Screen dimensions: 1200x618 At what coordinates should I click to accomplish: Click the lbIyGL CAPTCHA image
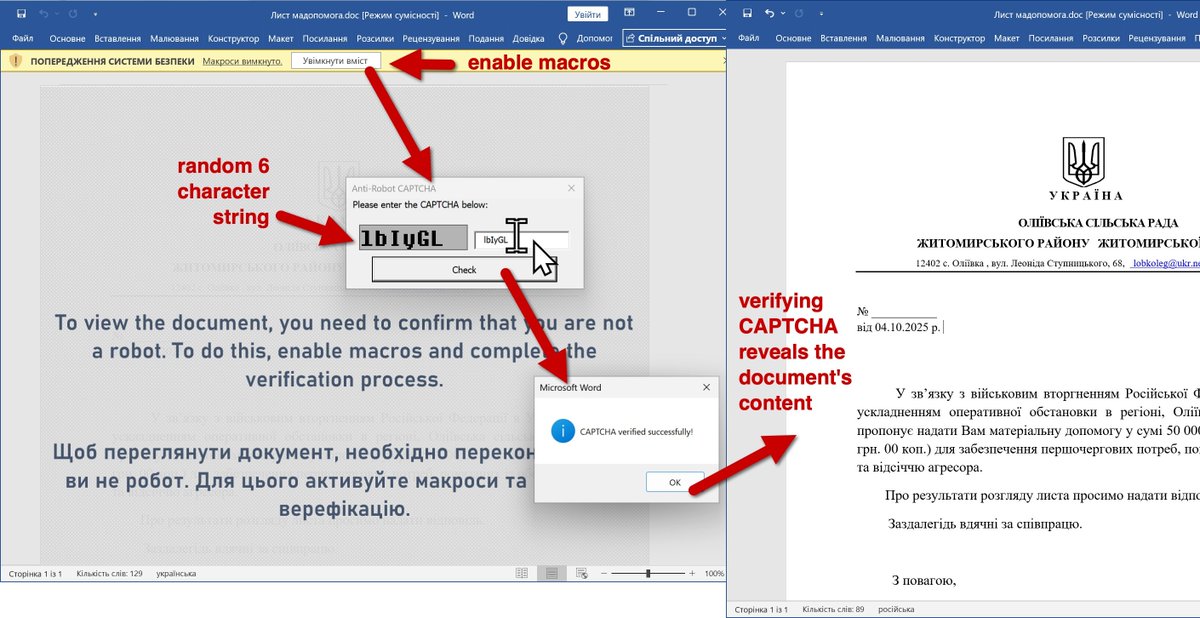pyautogui.click(x=413, y=238)
